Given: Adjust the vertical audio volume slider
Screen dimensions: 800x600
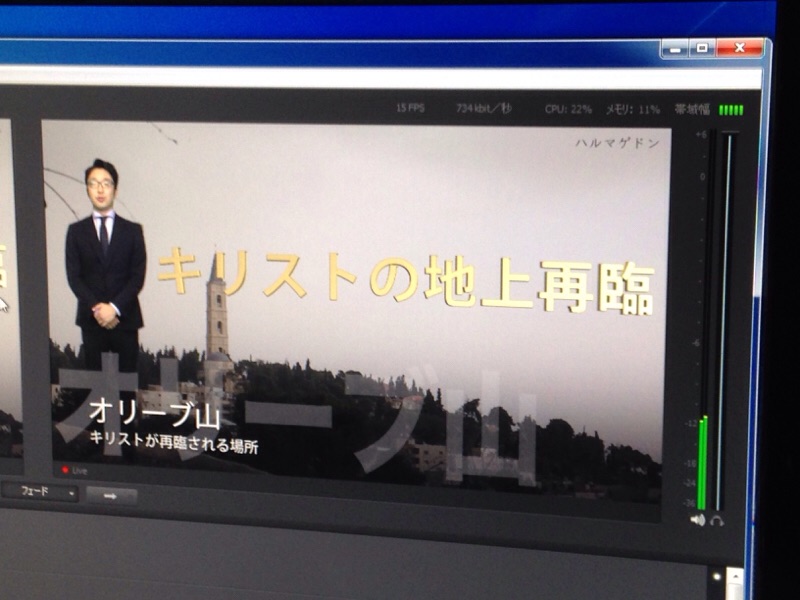Looking at the screenshot, I should pyautogui.click(x=729, y=320).
